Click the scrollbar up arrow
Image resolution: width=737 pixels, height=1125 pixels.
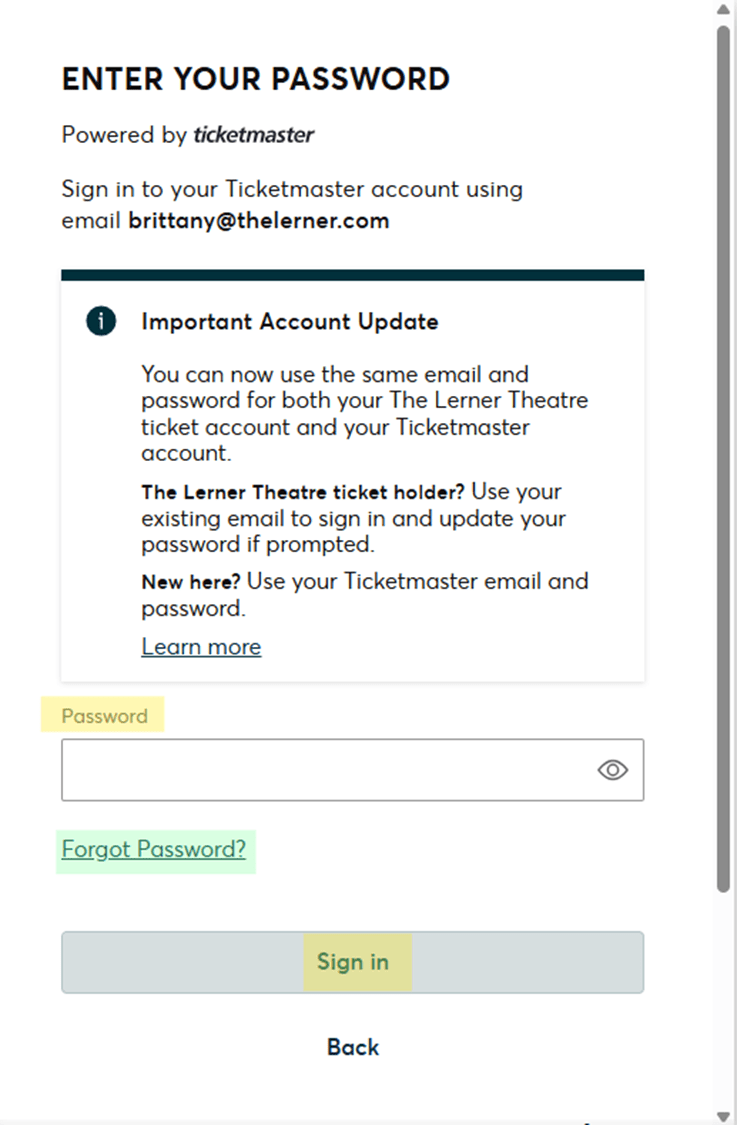coord(723,9)
